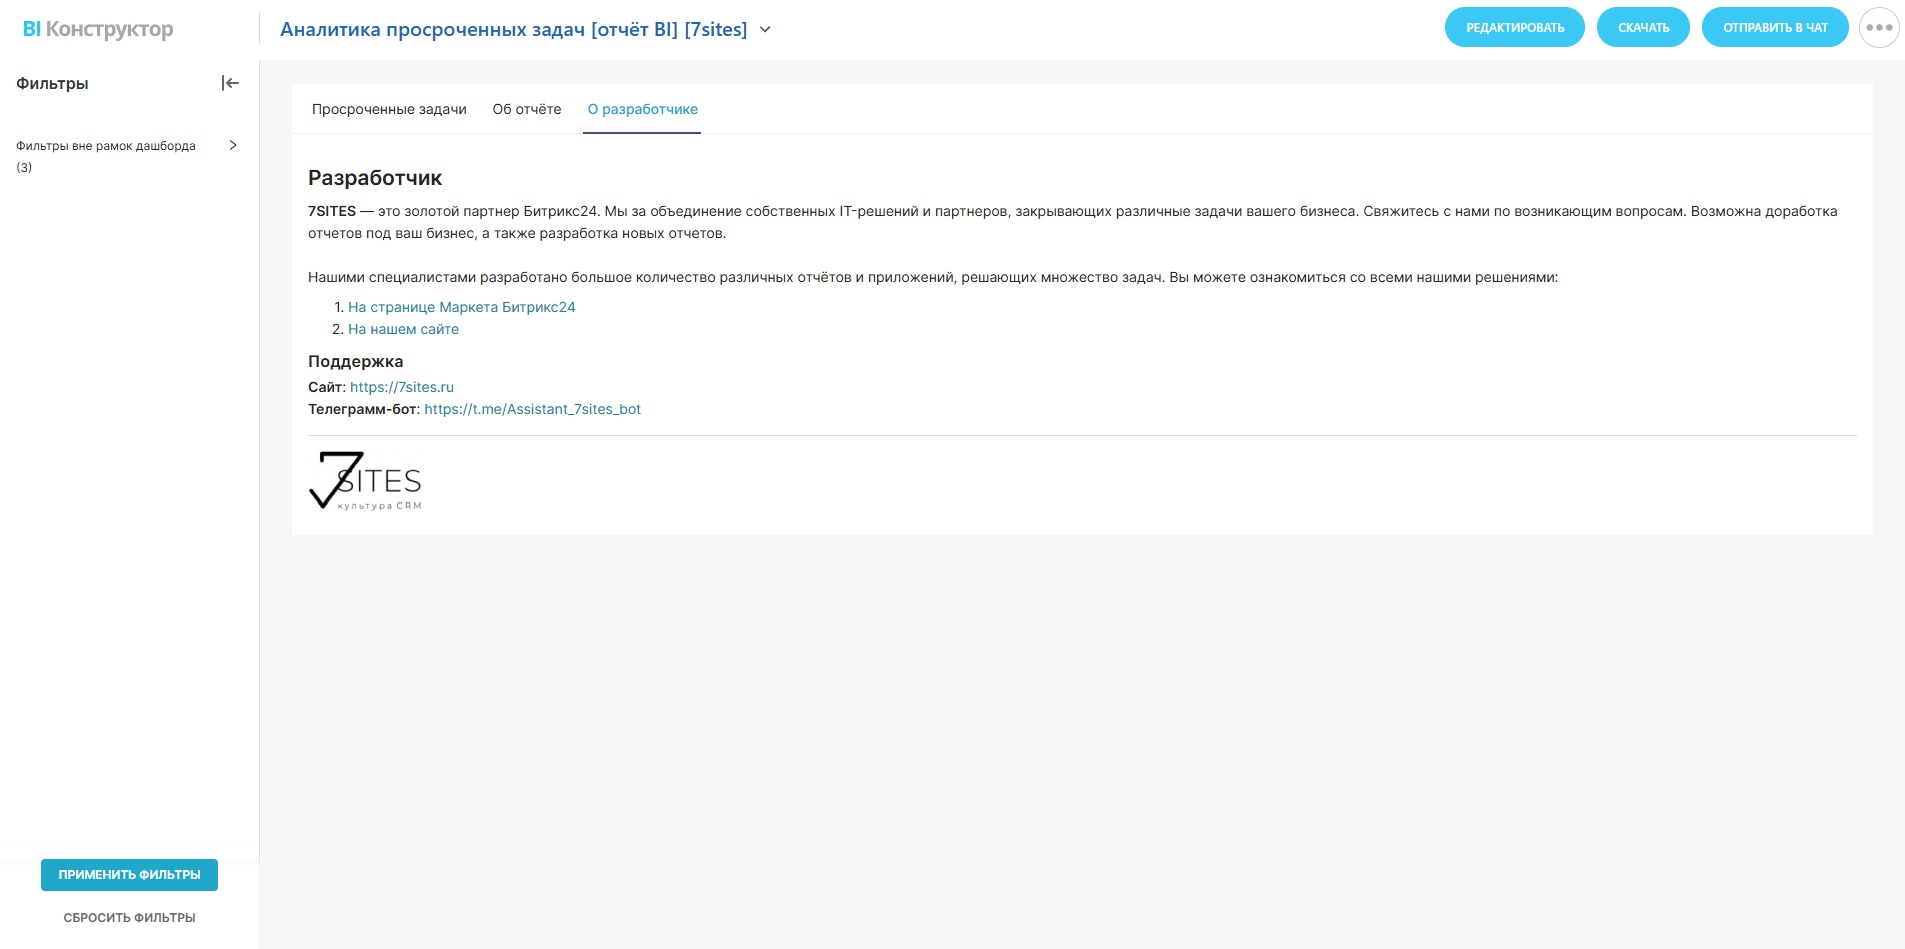Click the 7SITES logo image
The image size is (1905, 949).
click(366, 481)
